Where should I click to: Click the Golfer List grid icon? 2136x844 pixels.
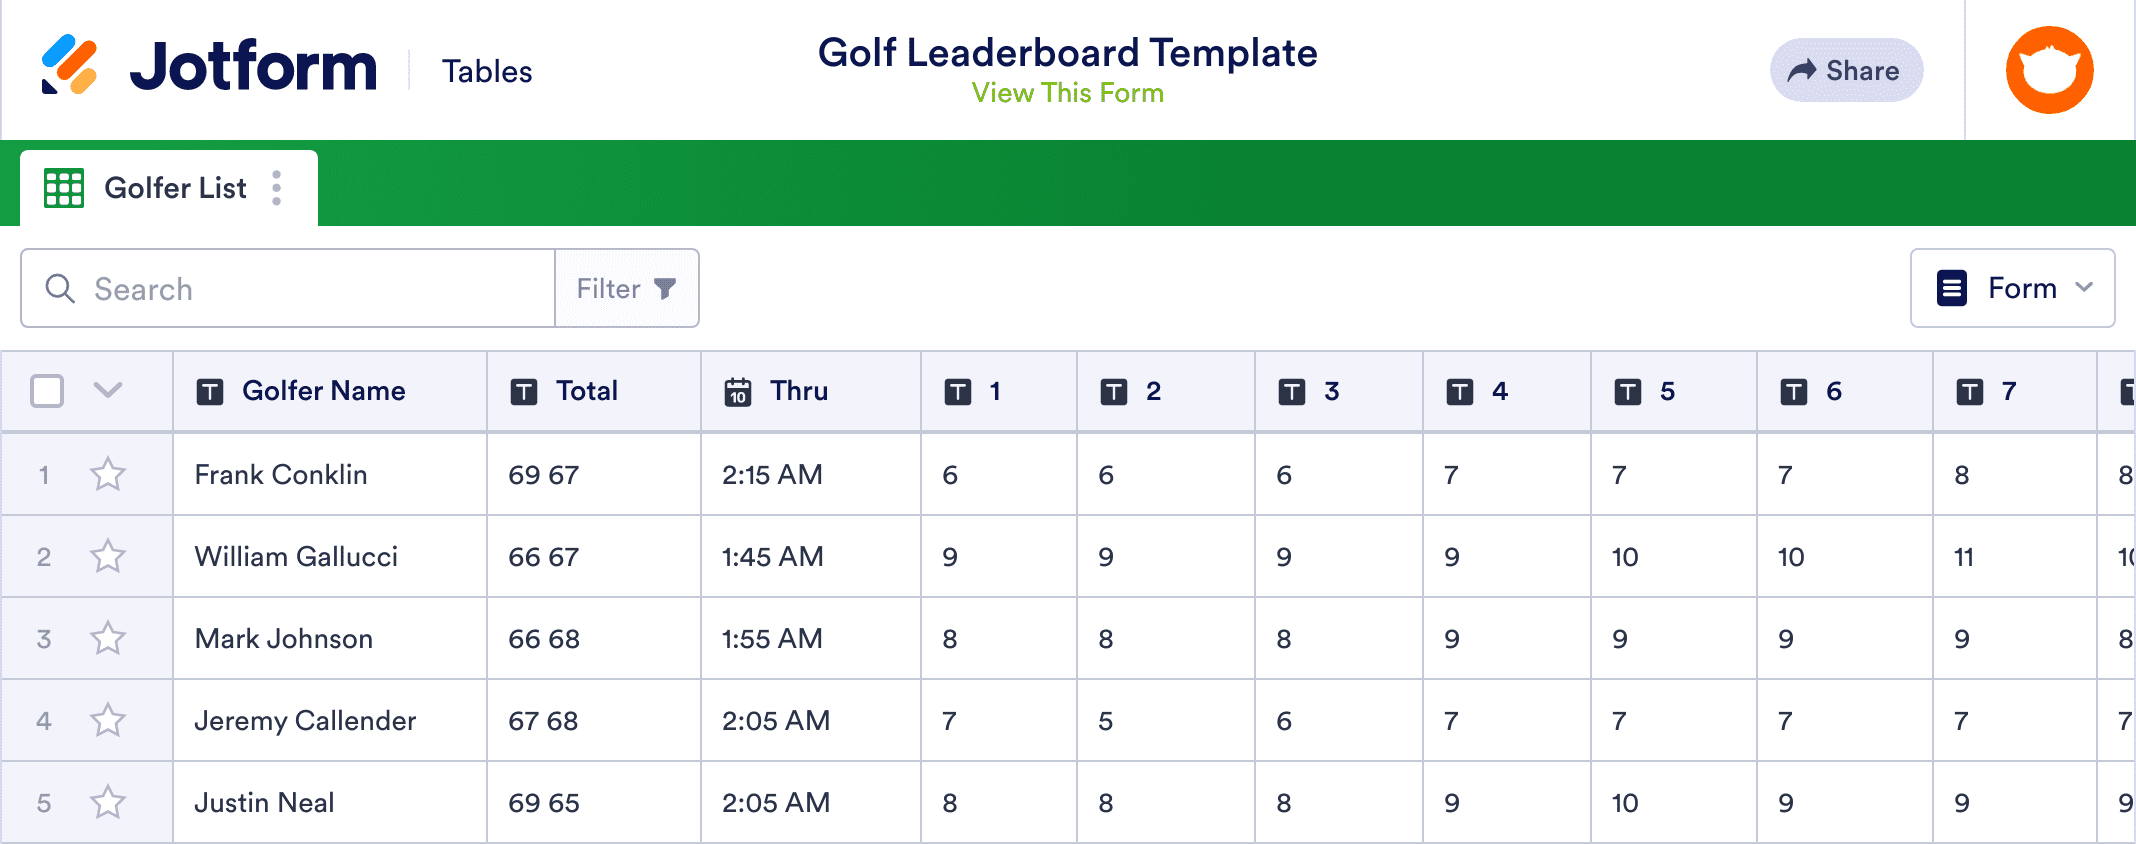click(64, 188)
